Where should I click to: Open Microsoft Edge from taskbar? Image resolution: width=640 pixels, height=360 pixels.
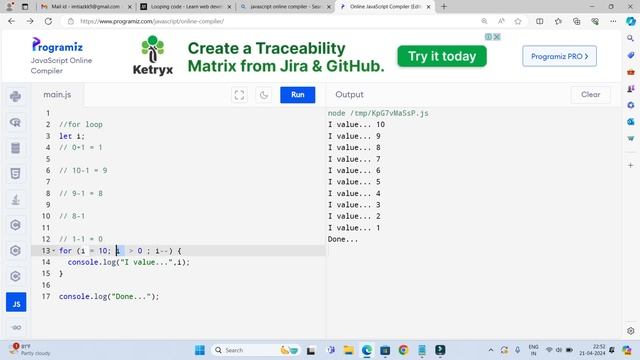(x=367, y=350)
